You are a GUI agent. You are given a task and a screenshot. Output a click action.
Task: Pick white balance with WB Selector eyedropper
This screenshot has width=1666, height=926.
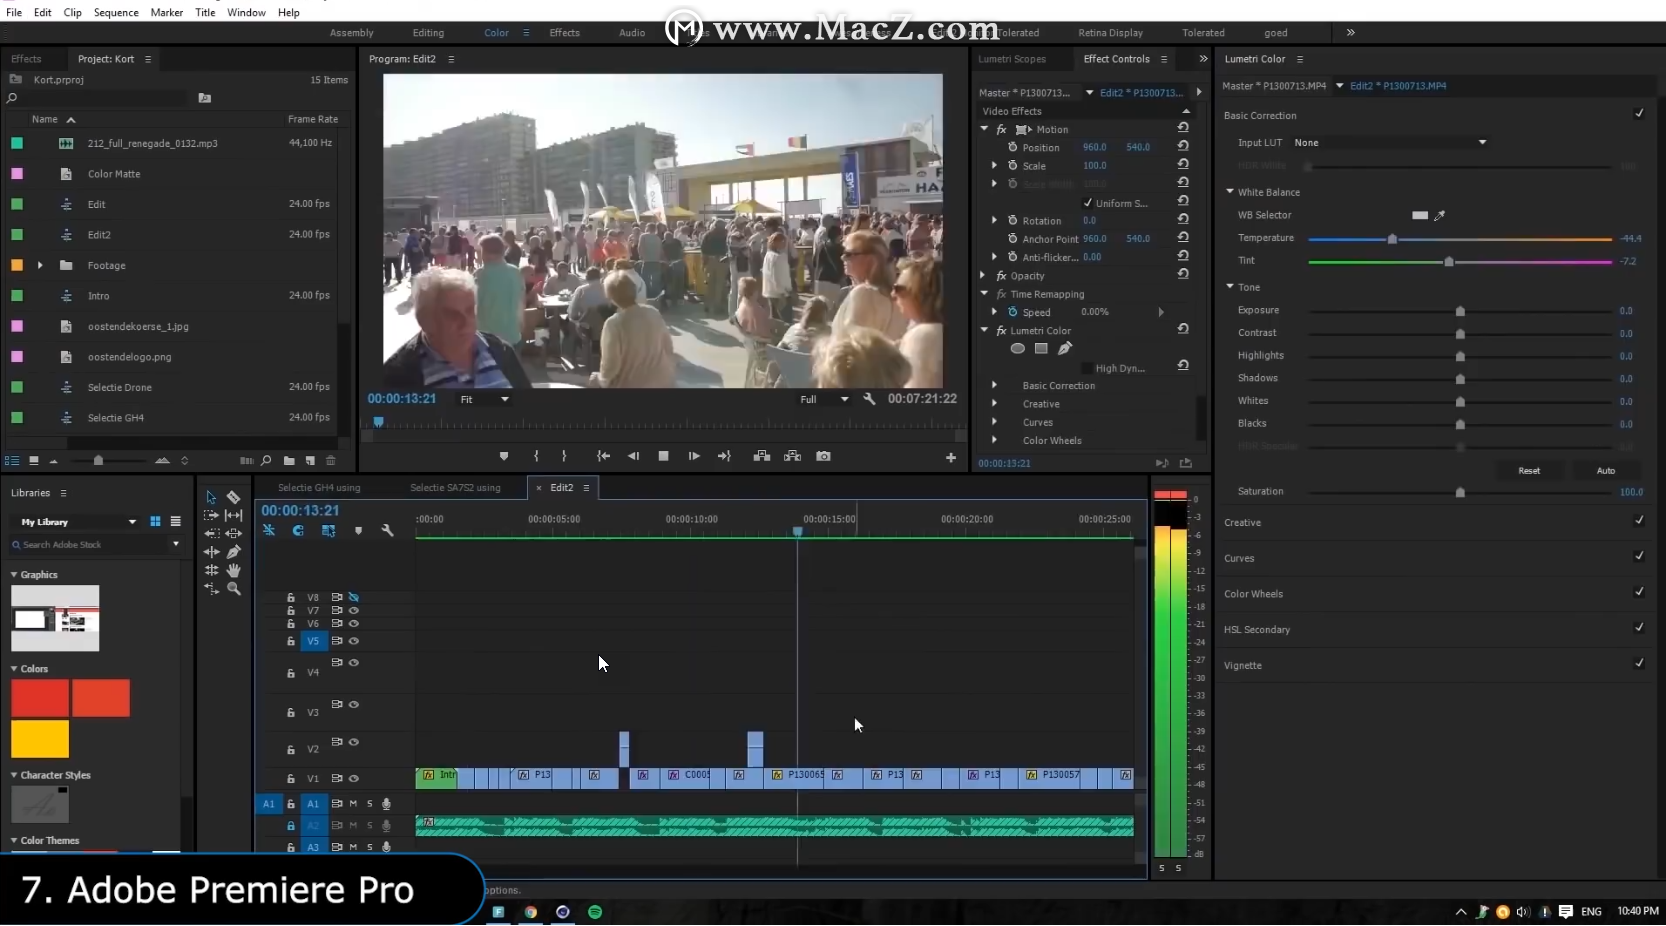[1440, 215]
